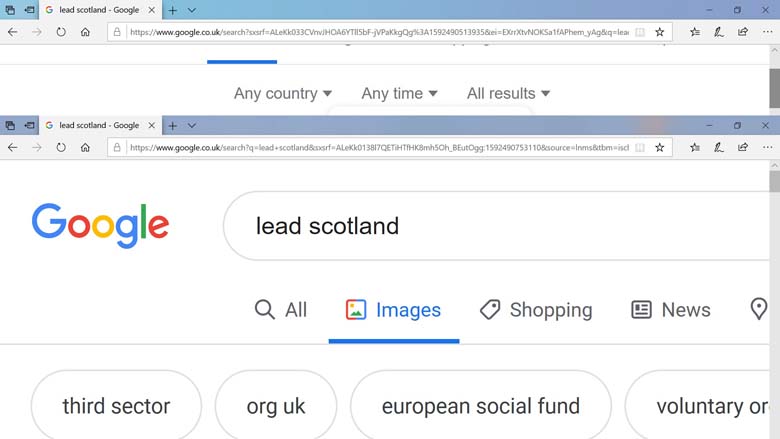The image size is (780, 439).
Task: Click the Google logo
Action: pos(100,225)
